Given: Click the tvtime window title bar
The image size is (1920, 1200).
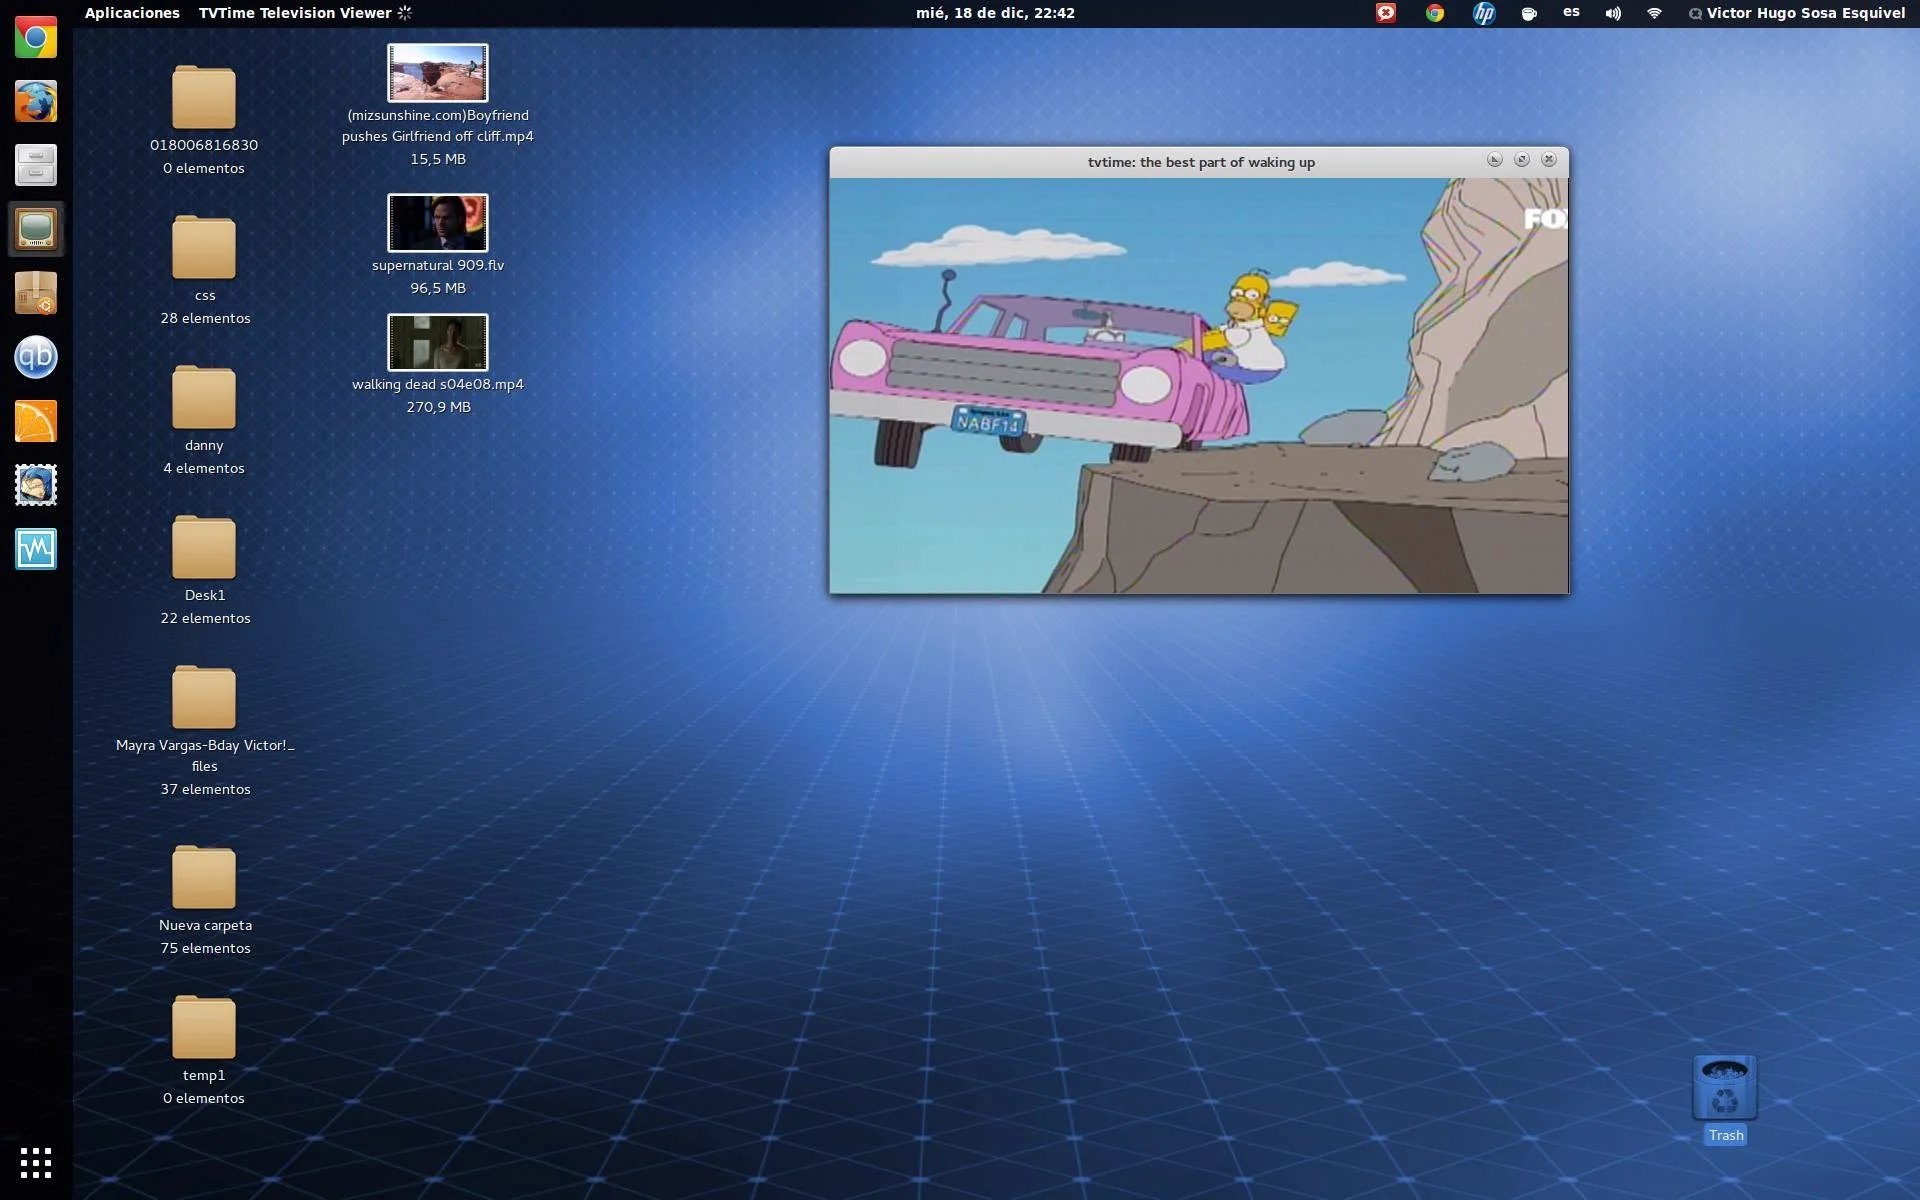Looking at the screenshot, I should click(x=1200, y=162).
